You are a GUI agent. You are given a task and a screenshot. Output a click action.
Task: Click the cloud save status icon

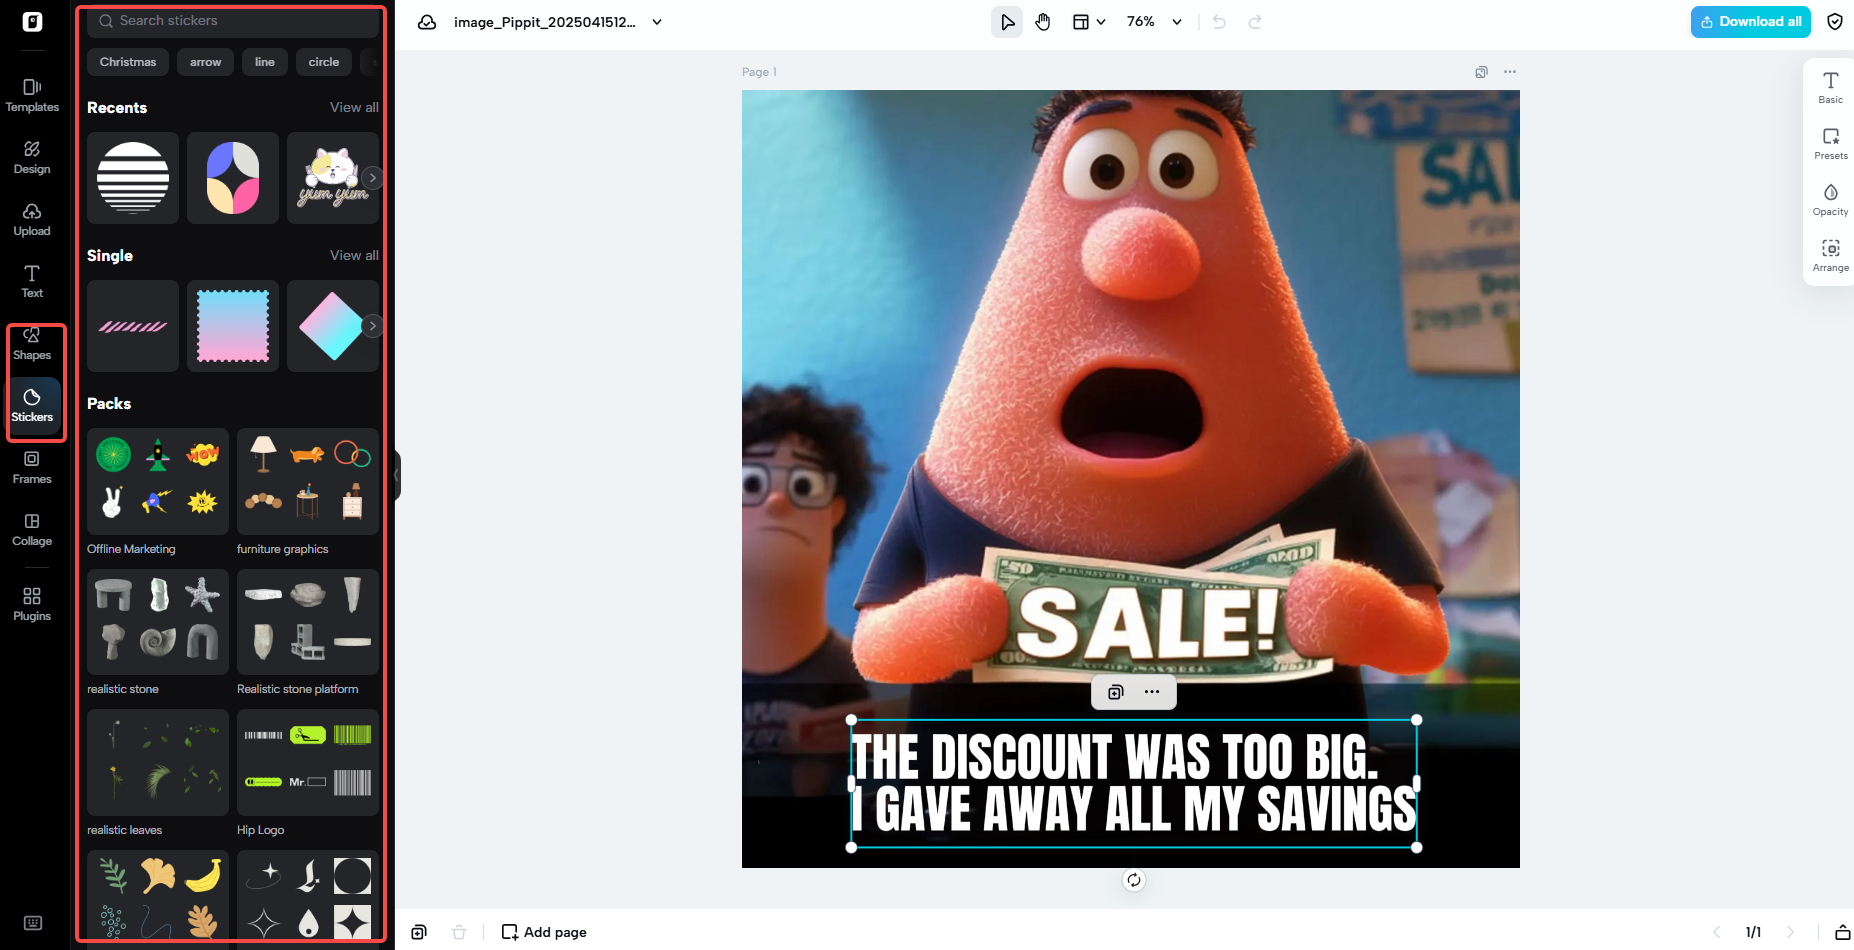tap(427, 22)
